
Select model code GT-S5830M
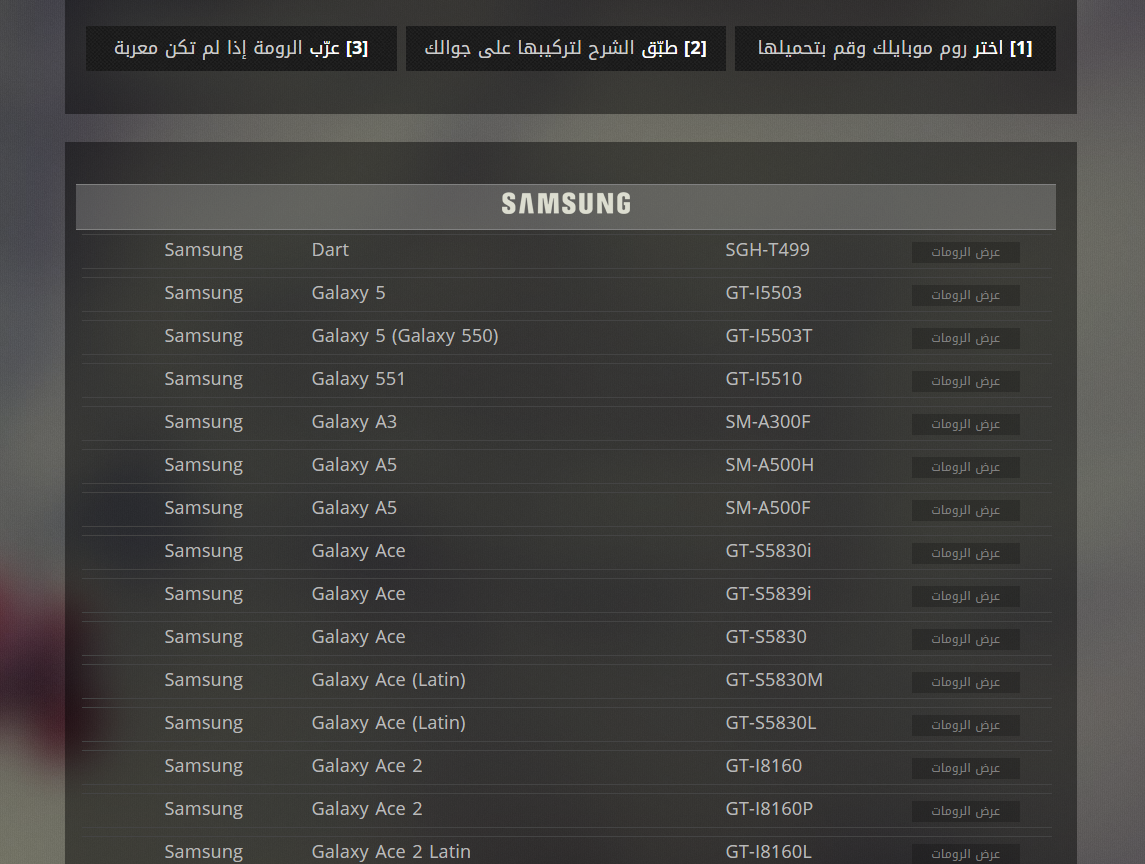(x=774, y=681)
